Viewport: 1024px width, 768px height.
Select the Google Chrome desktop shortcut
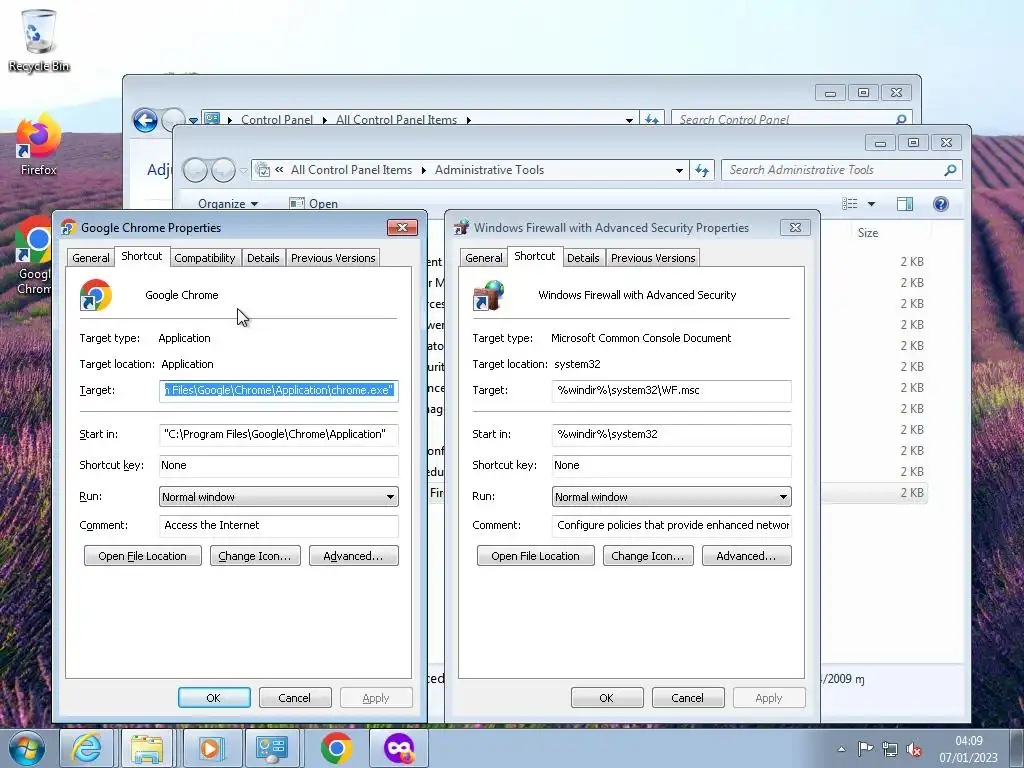tap(33, 255)
